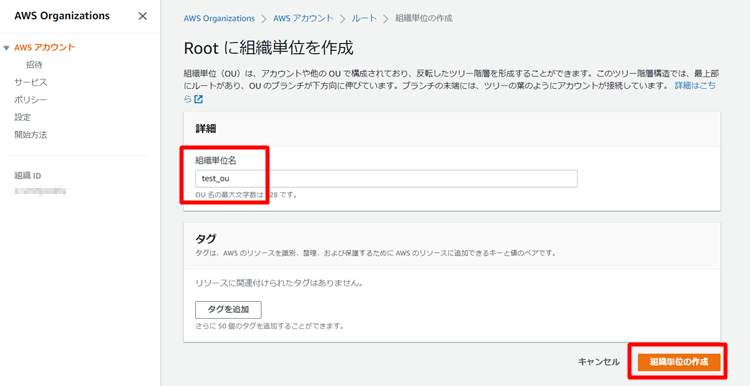Click heading Root に組織単位を作成
The width and height of the screenshot is (750, 386).
click(268, 48)
